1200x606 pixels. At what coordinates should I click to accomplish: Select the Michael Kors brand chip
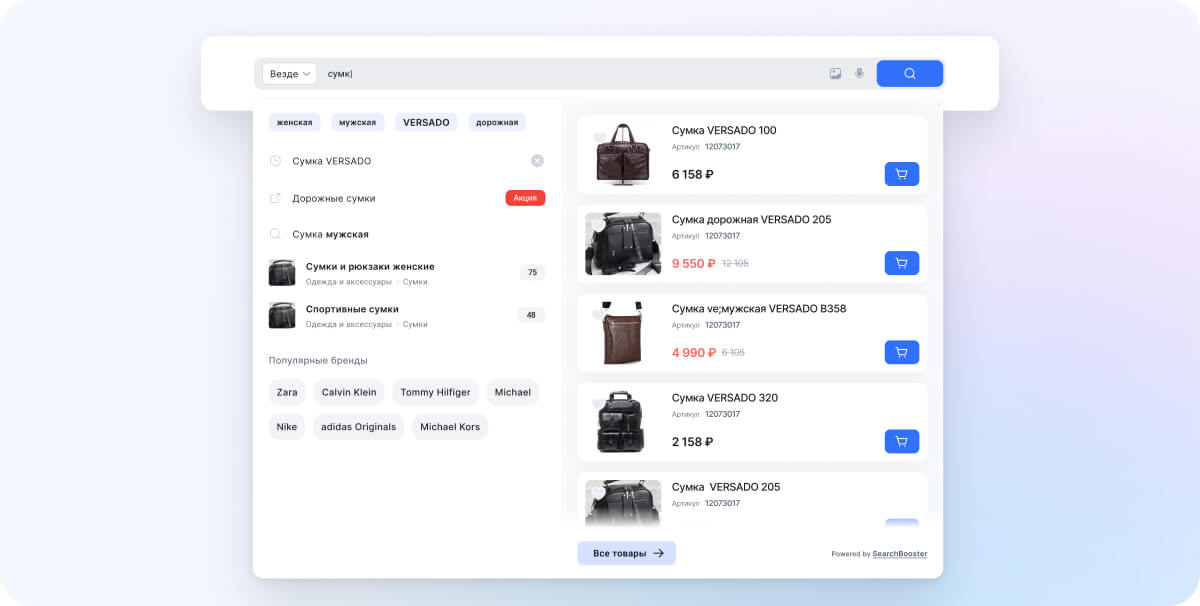pos(450,427)
